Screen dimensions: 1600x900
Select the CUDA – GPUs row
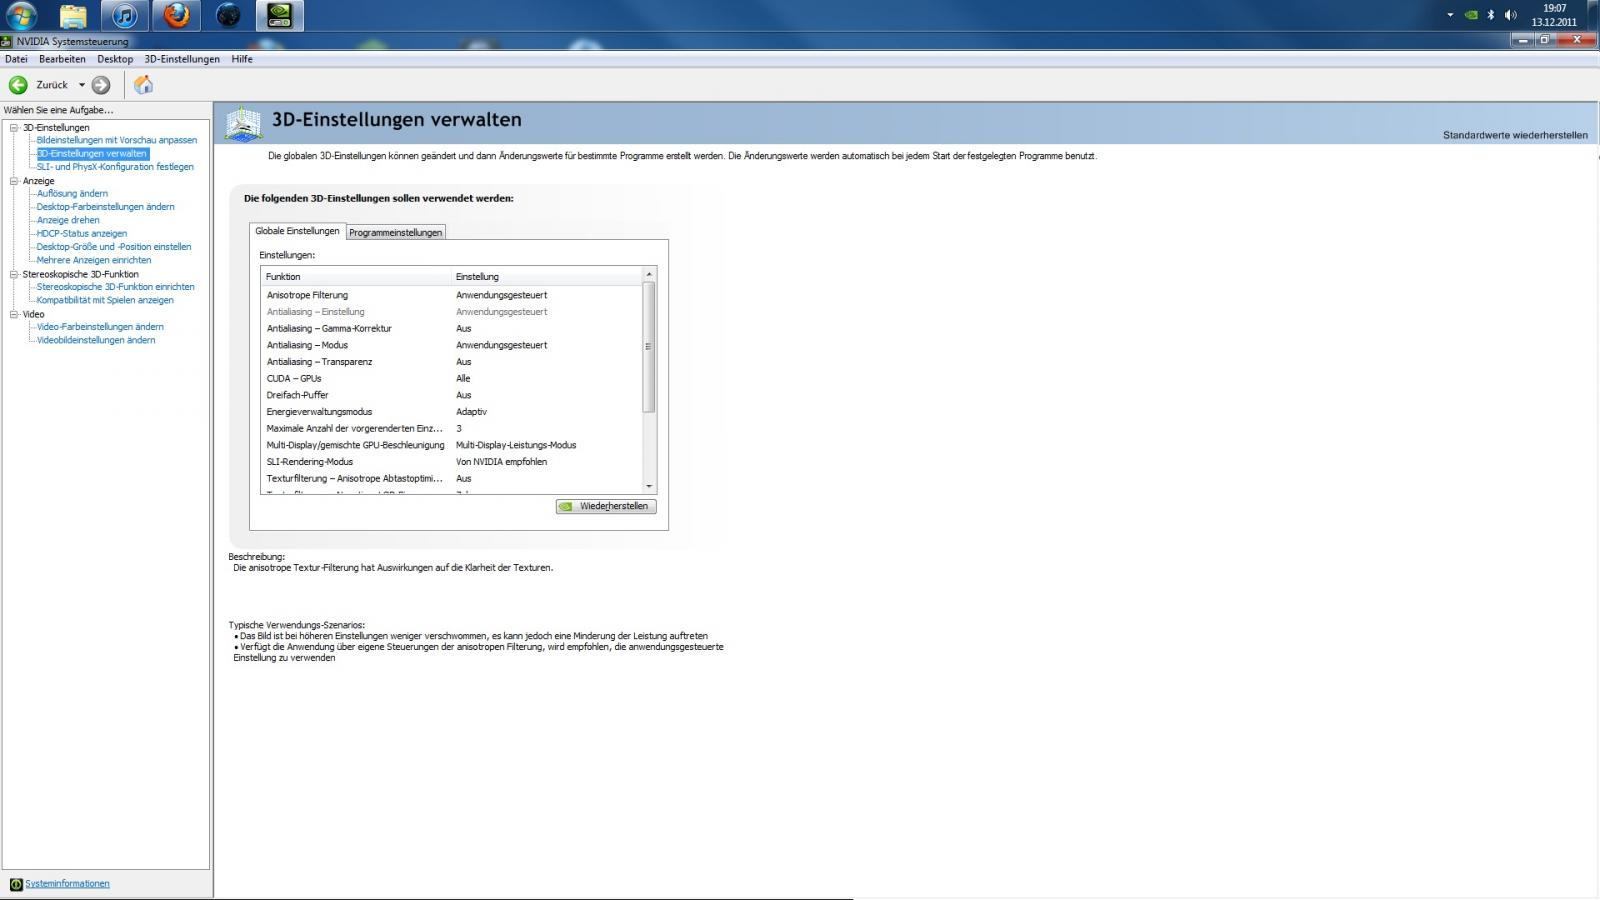pyautogui.click(x=452, y=378)
